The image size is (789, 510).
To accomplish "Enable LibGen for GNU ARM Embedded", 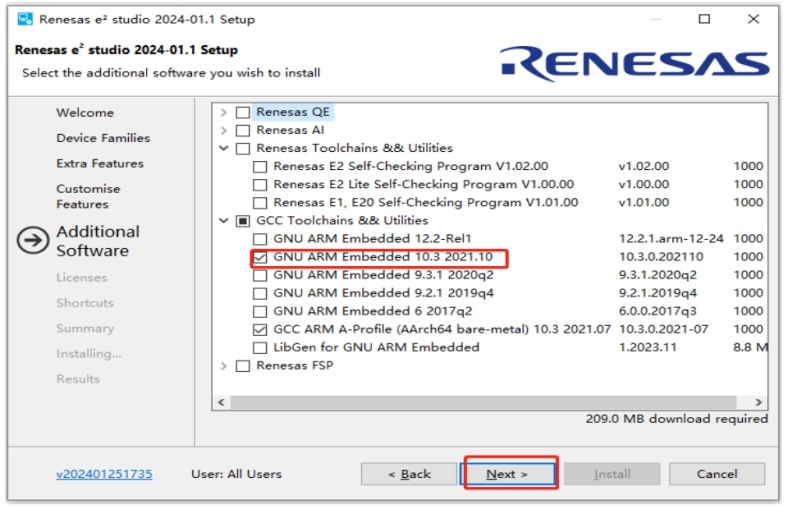I will pos(260,347).
